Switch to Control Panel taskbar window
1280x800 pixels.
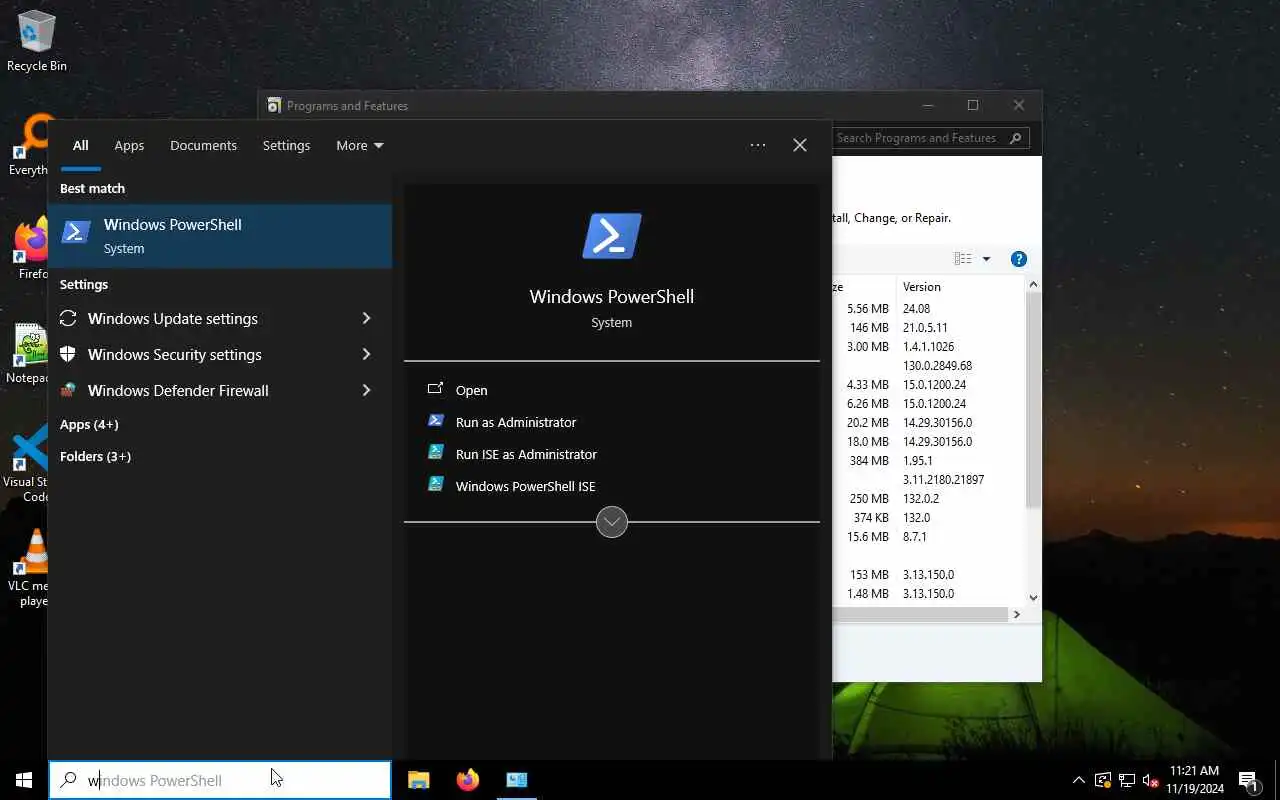517,780
